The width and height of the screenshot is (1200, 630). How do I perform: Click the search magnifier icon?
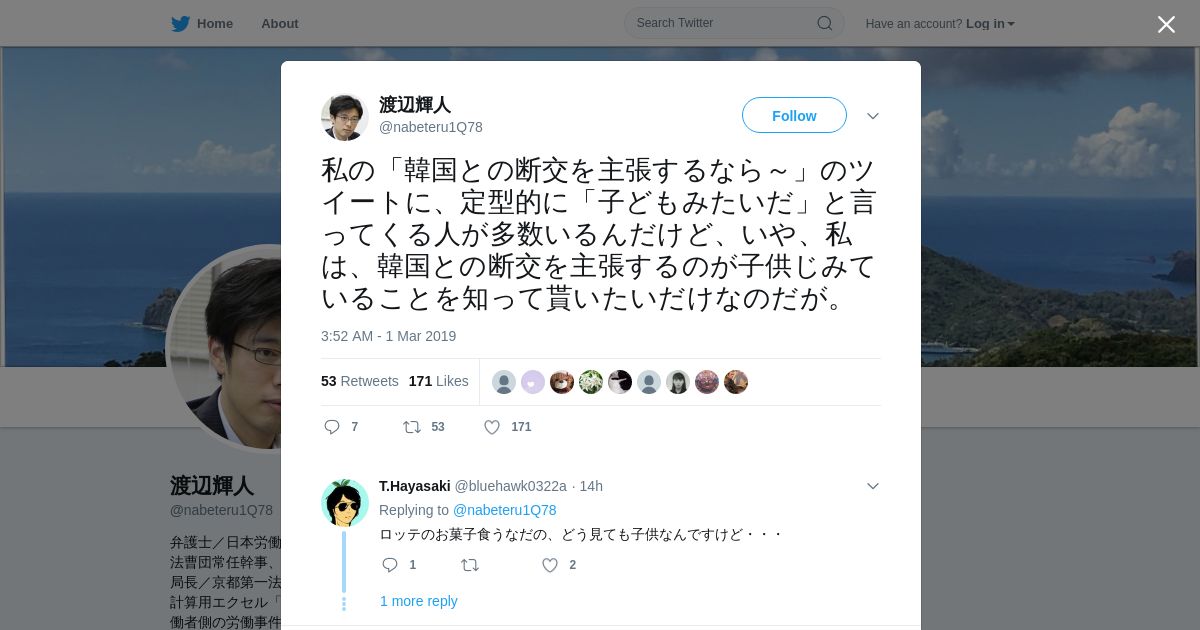click(825, 23)
